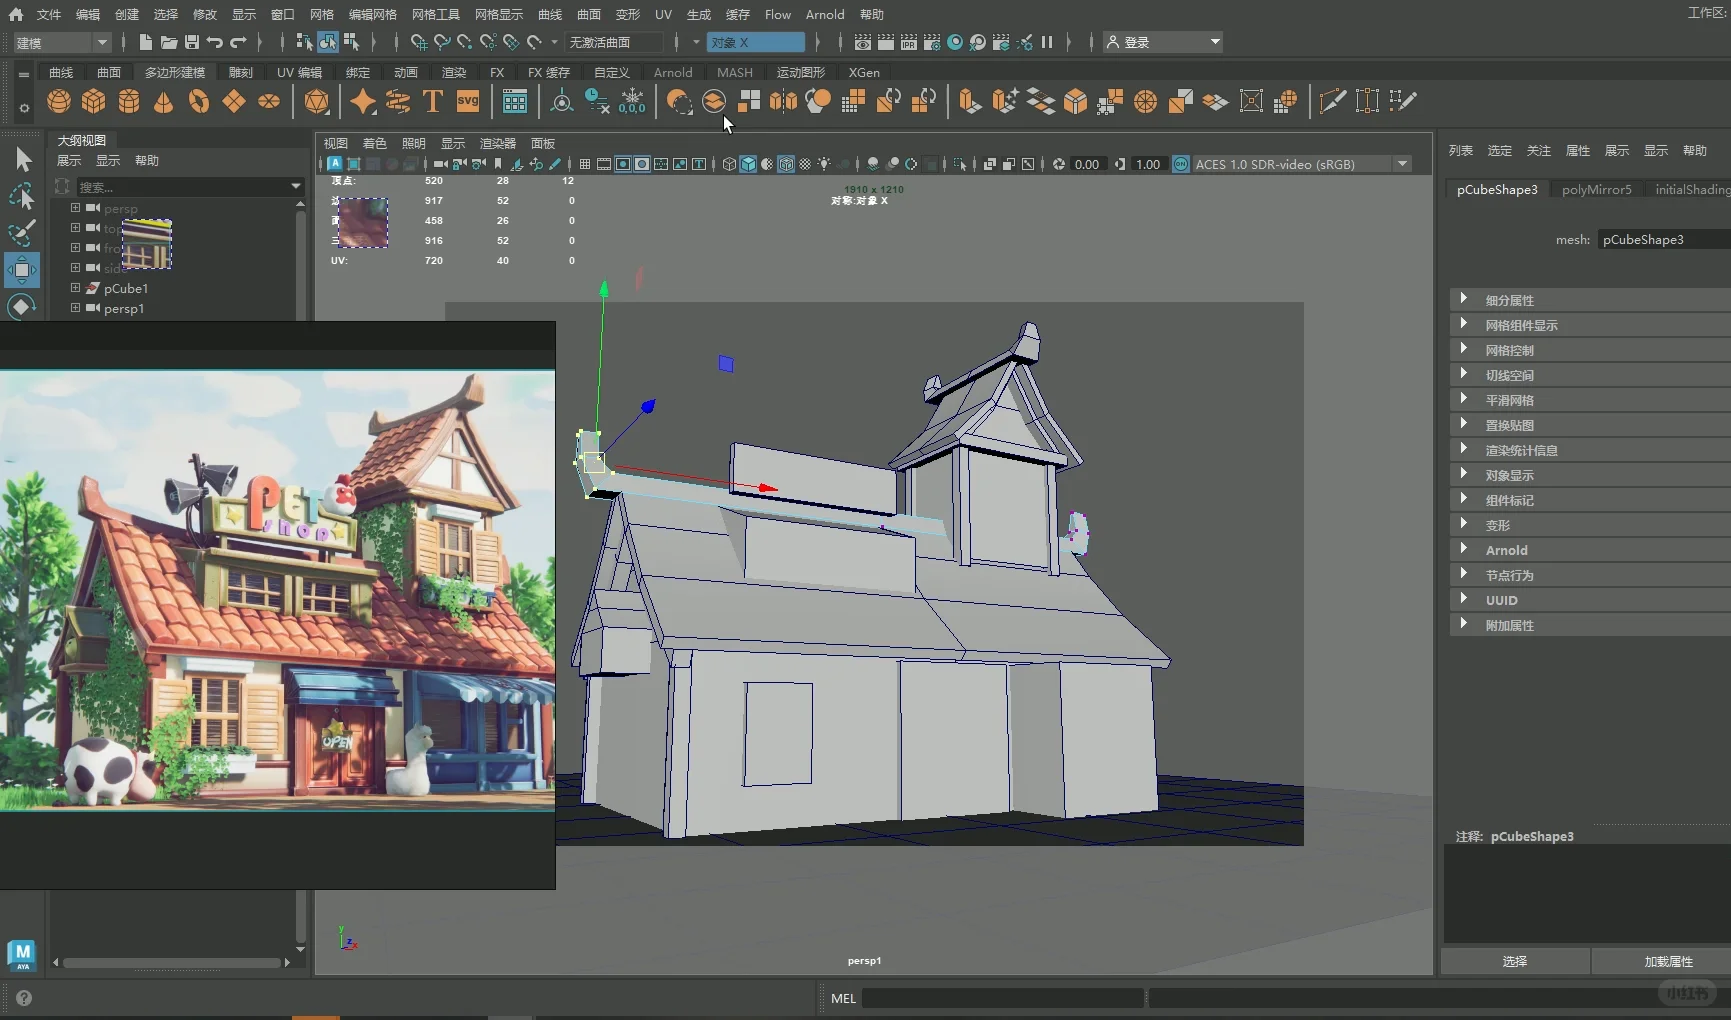
Task: Create polygon 3D text with T icon
Action: pyautogui.click(x=432, y=101)
